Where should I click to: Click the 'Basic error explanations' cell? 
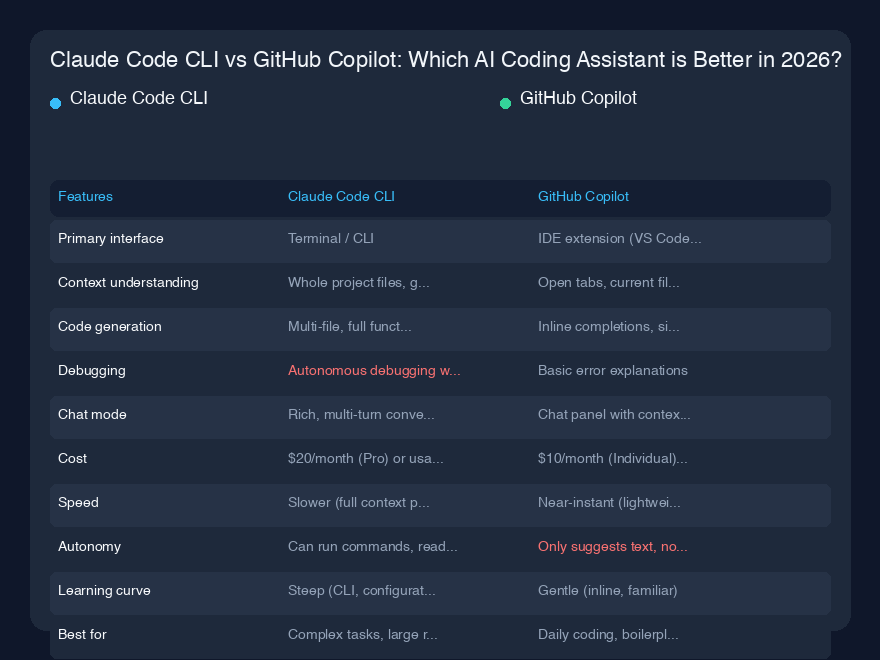point(612,370)
